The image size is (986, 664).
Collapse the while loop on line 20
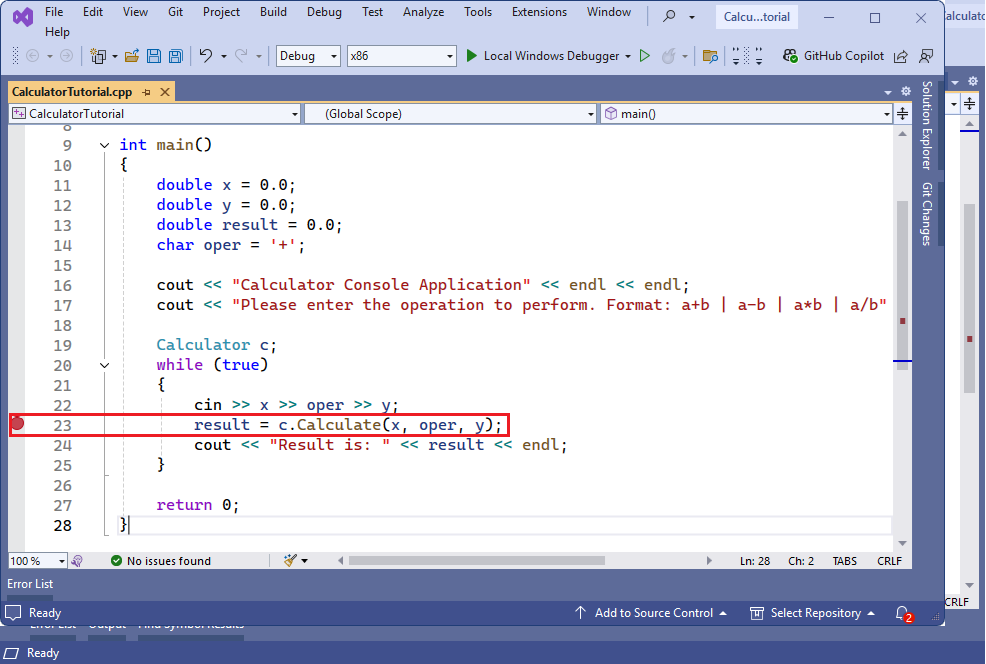tap(104, 364)
